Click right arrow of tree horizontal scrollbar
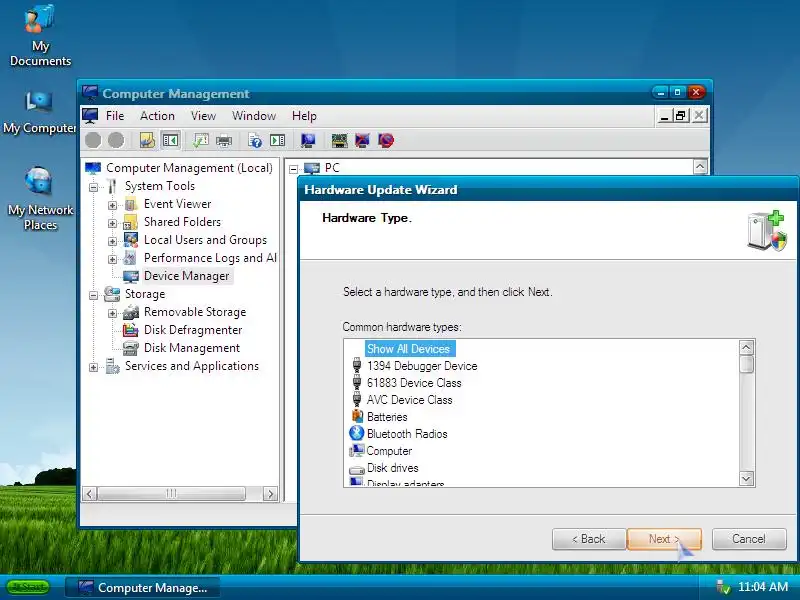The image size is (800, 600). point(270,494)
